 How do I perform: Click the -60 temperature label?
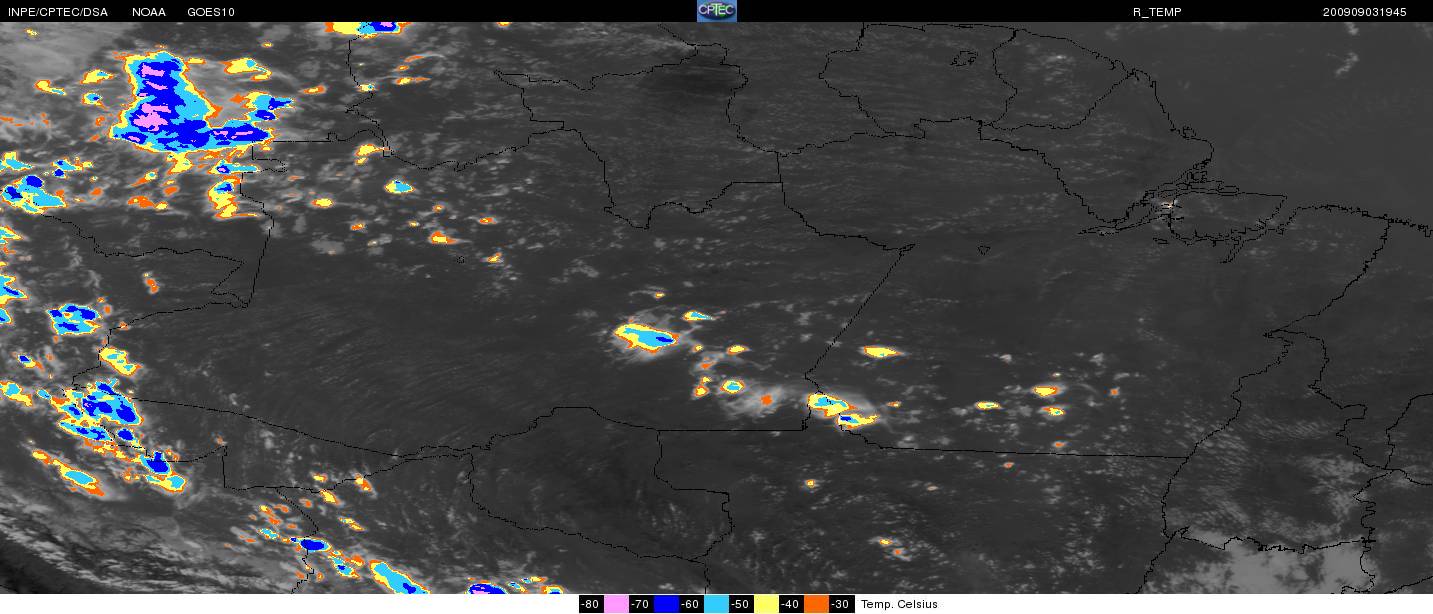(x=690, y=604)
